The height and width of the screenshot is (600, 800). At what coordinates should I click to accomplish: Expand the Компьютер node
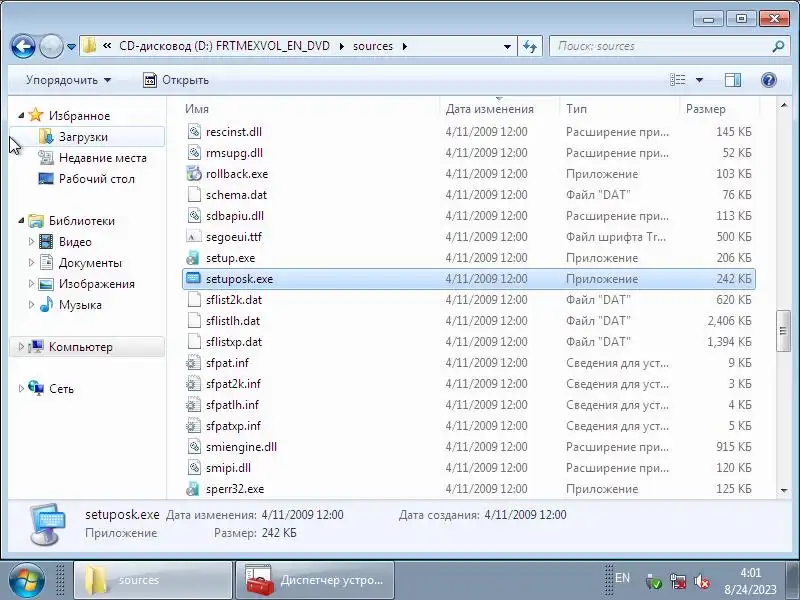(21, 346)
